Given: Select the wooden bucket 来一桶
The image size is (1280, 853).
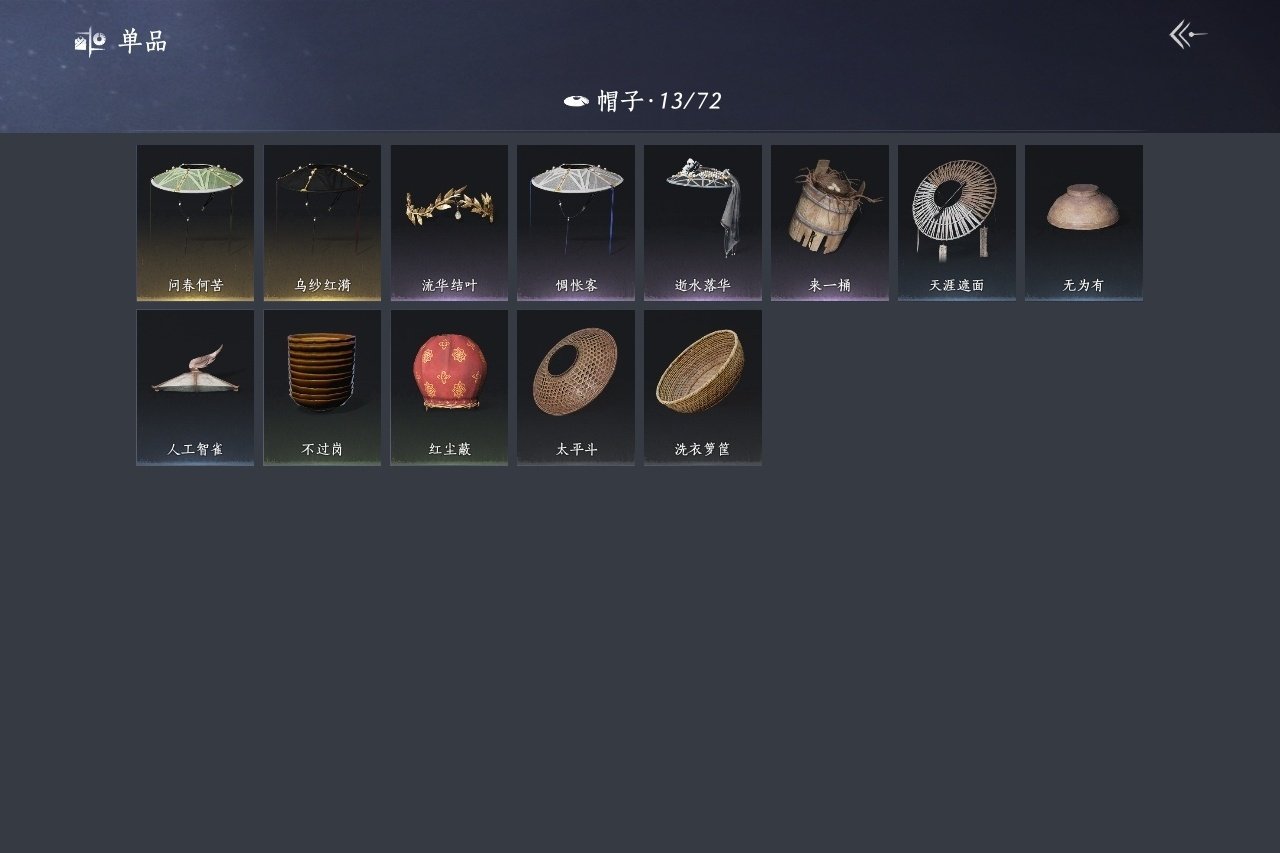Looking at the screenshot, I should click(830, 223).
